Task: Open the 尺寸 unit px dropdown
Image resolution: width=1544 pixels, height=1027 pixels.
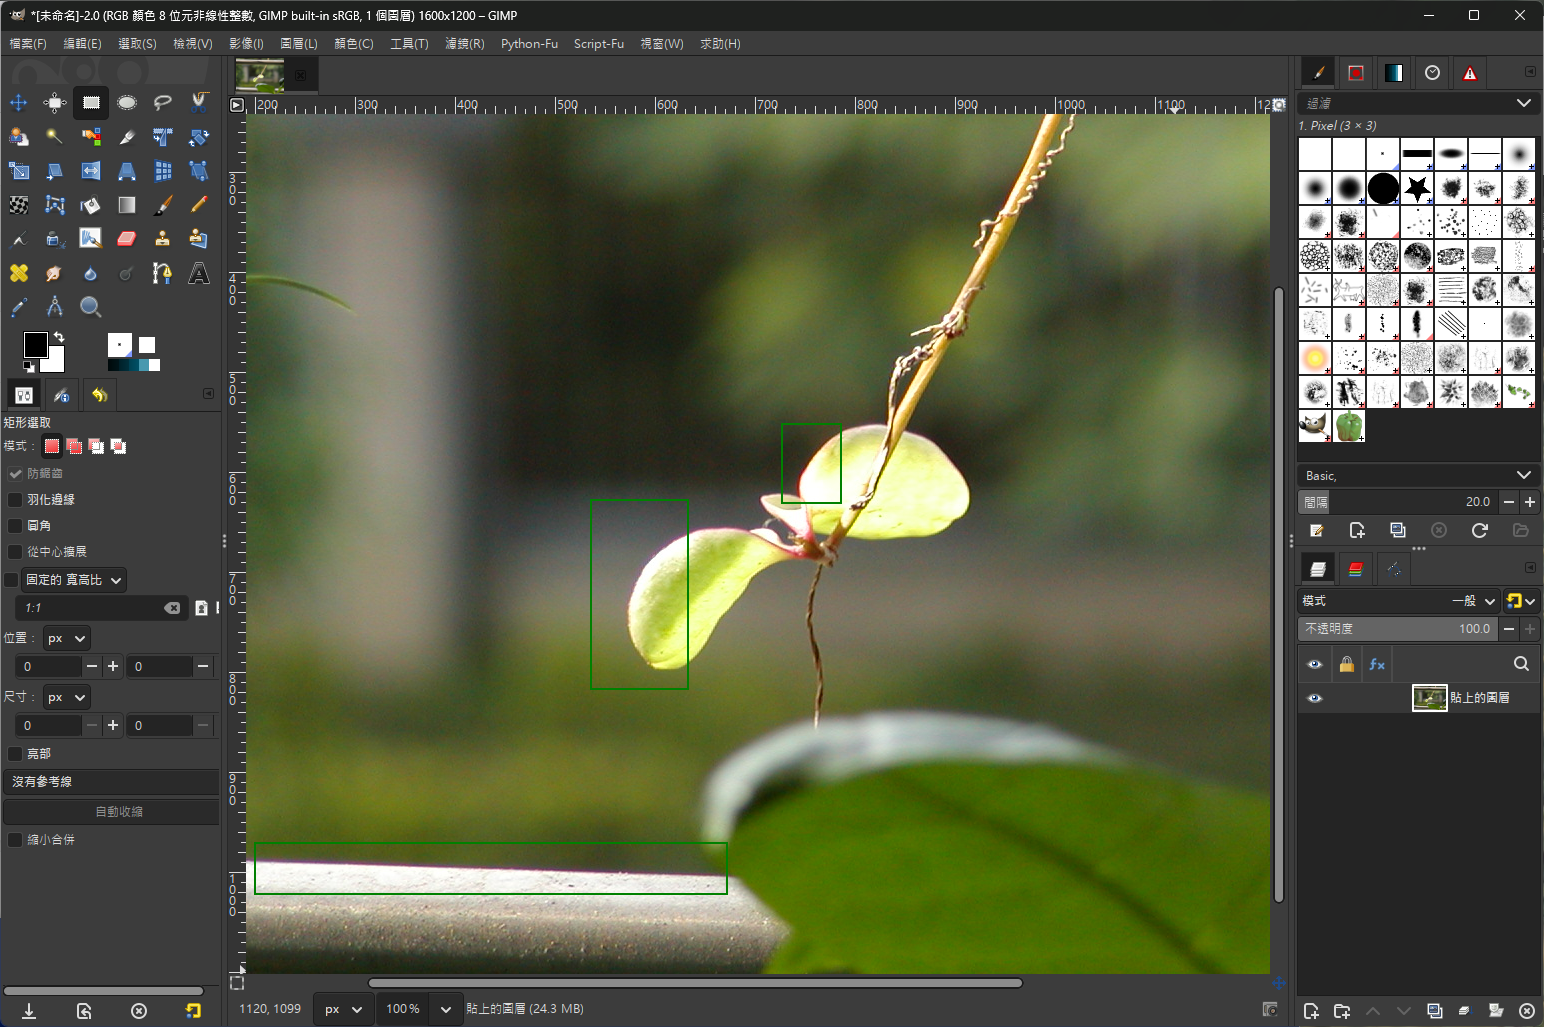Action: click(x=67, y=697)
